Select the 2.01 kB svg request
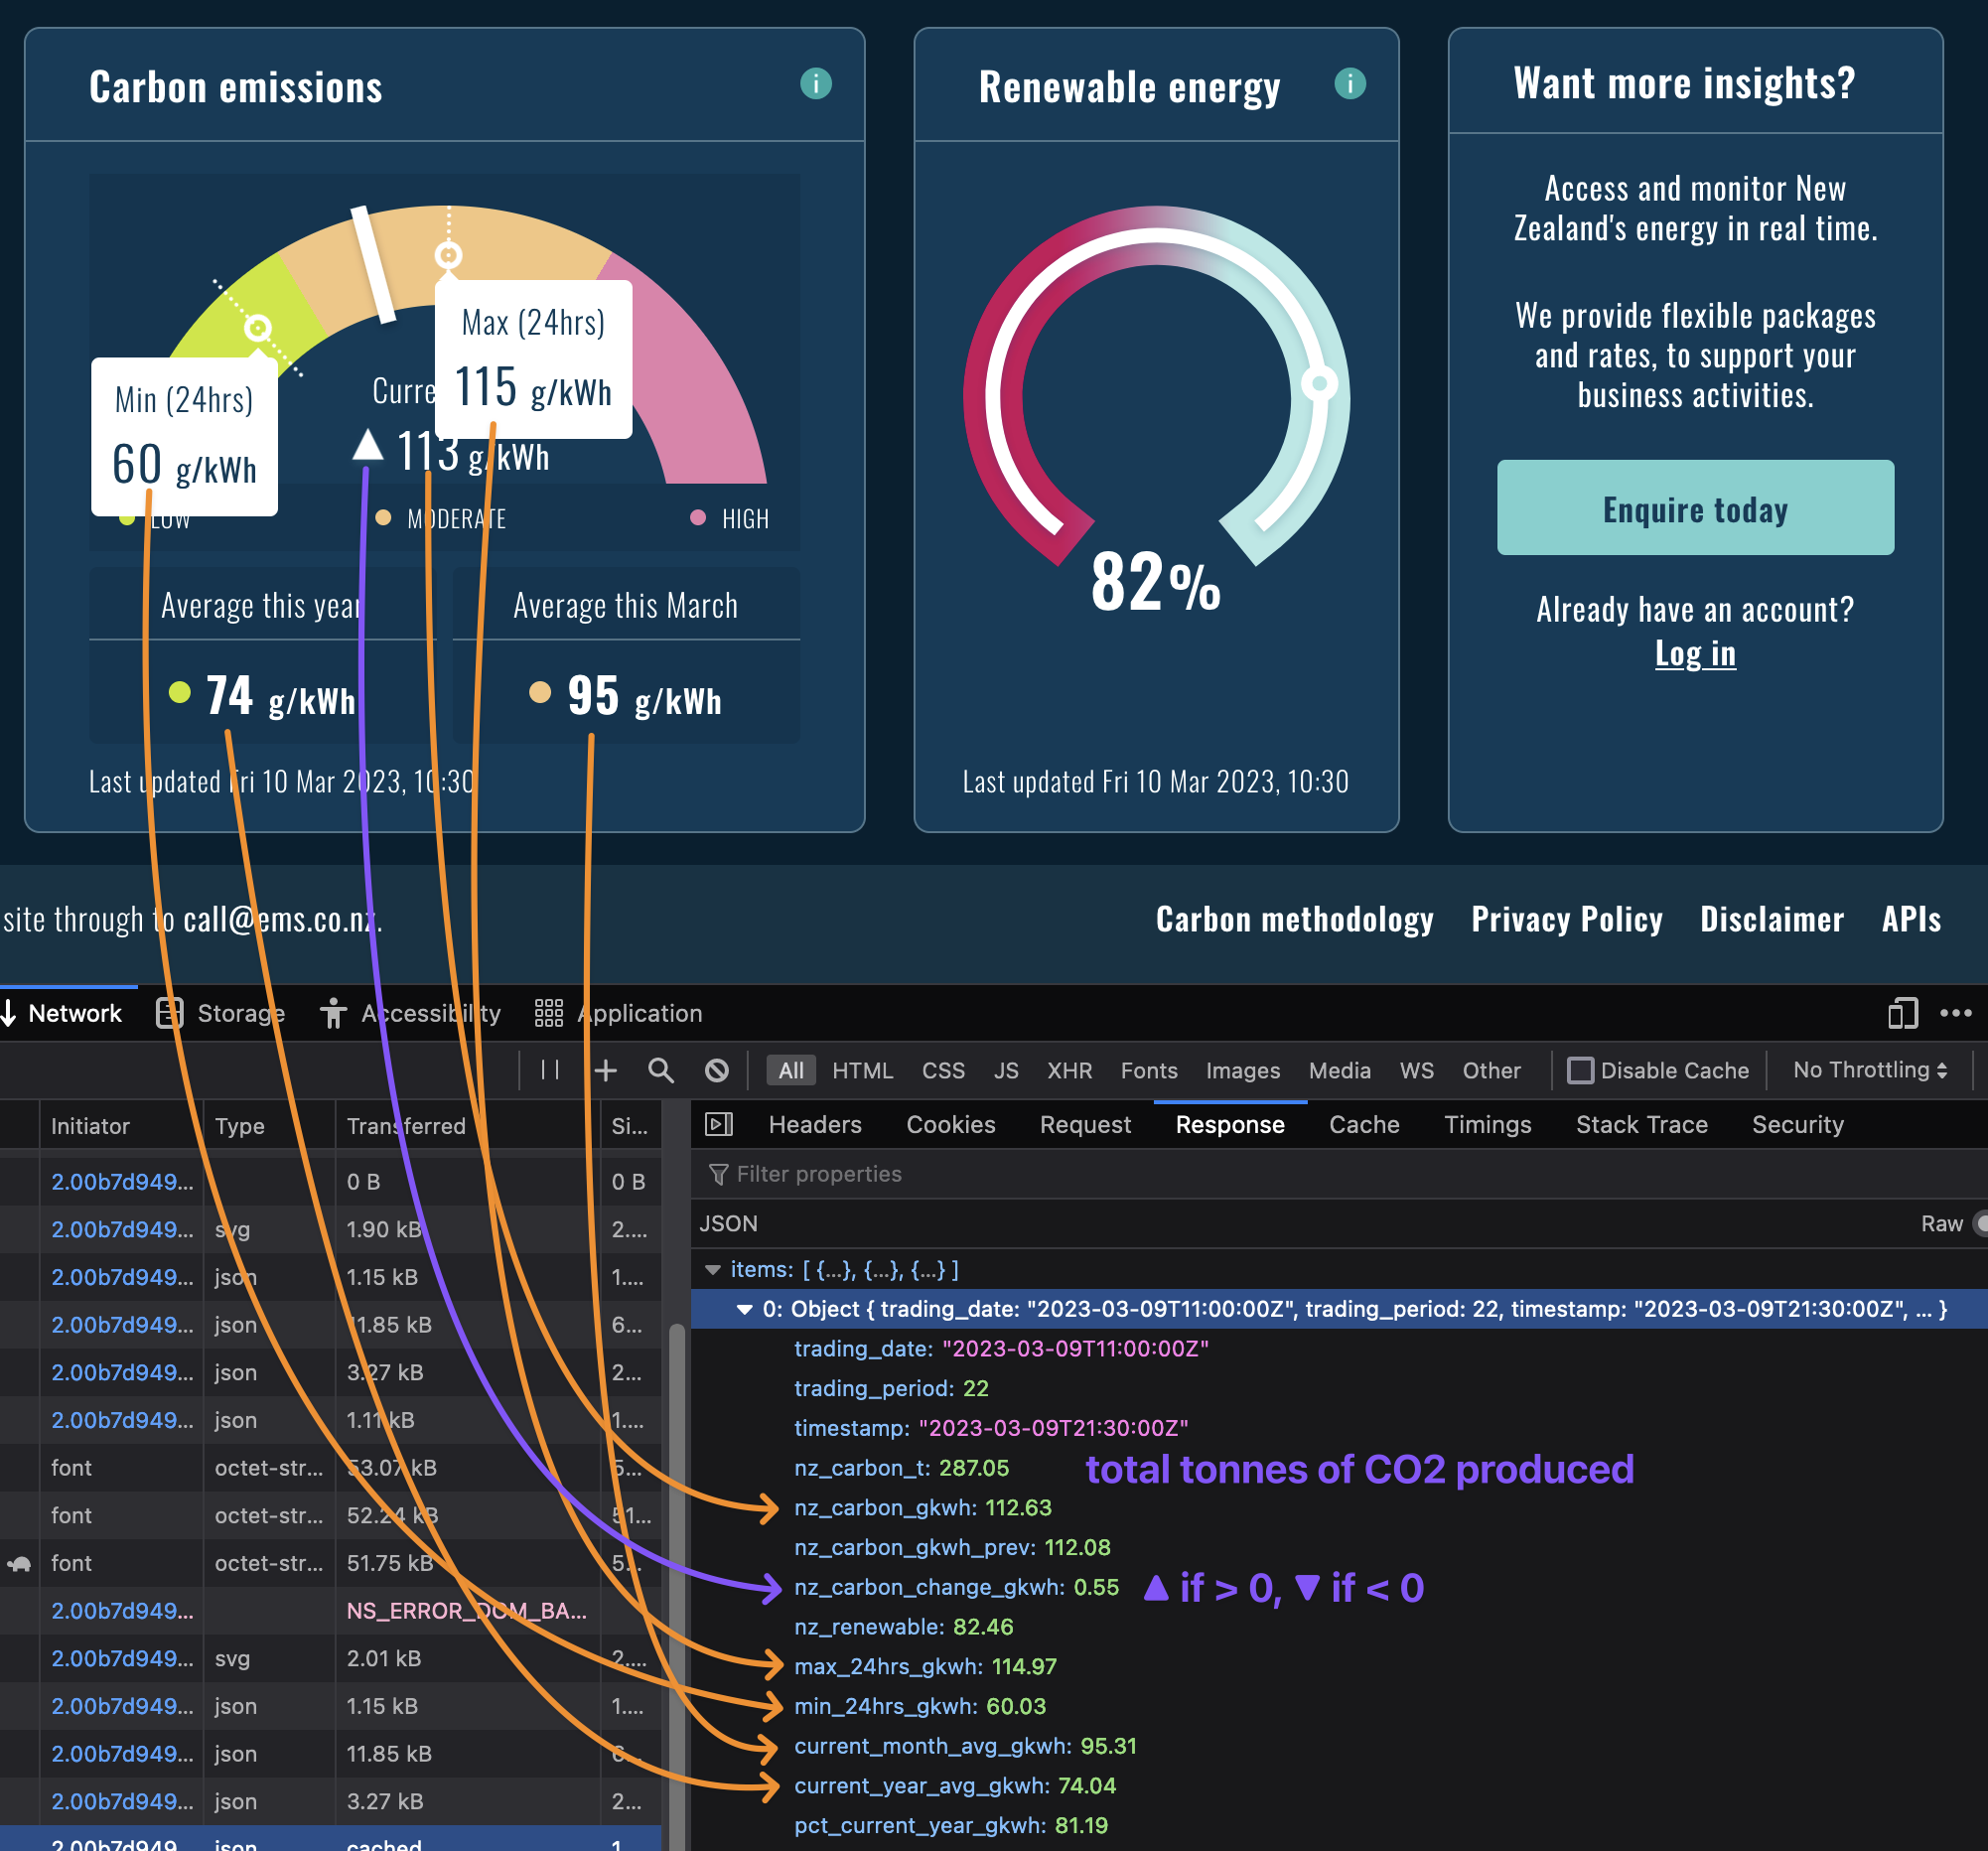The width and height of the screenshot is (1988, 1851). tap(330, 1658)
